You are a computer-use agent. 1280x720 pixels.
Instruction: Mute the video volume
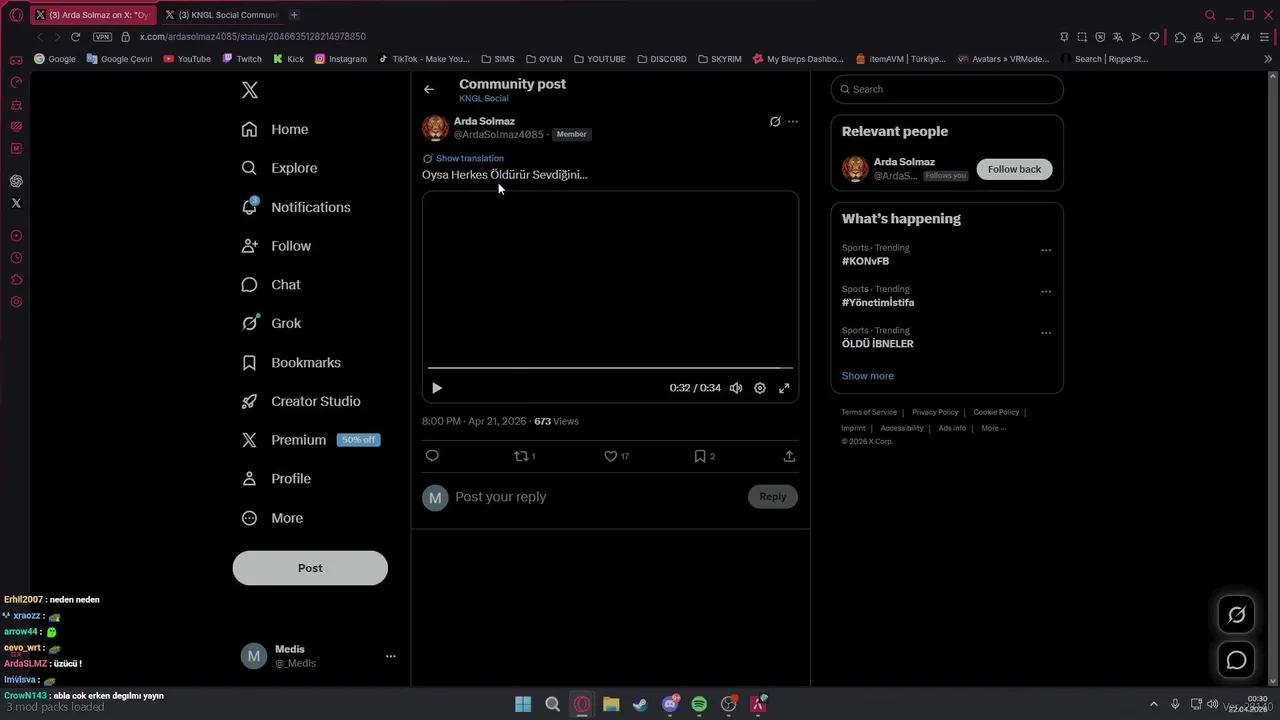point(736,388)
